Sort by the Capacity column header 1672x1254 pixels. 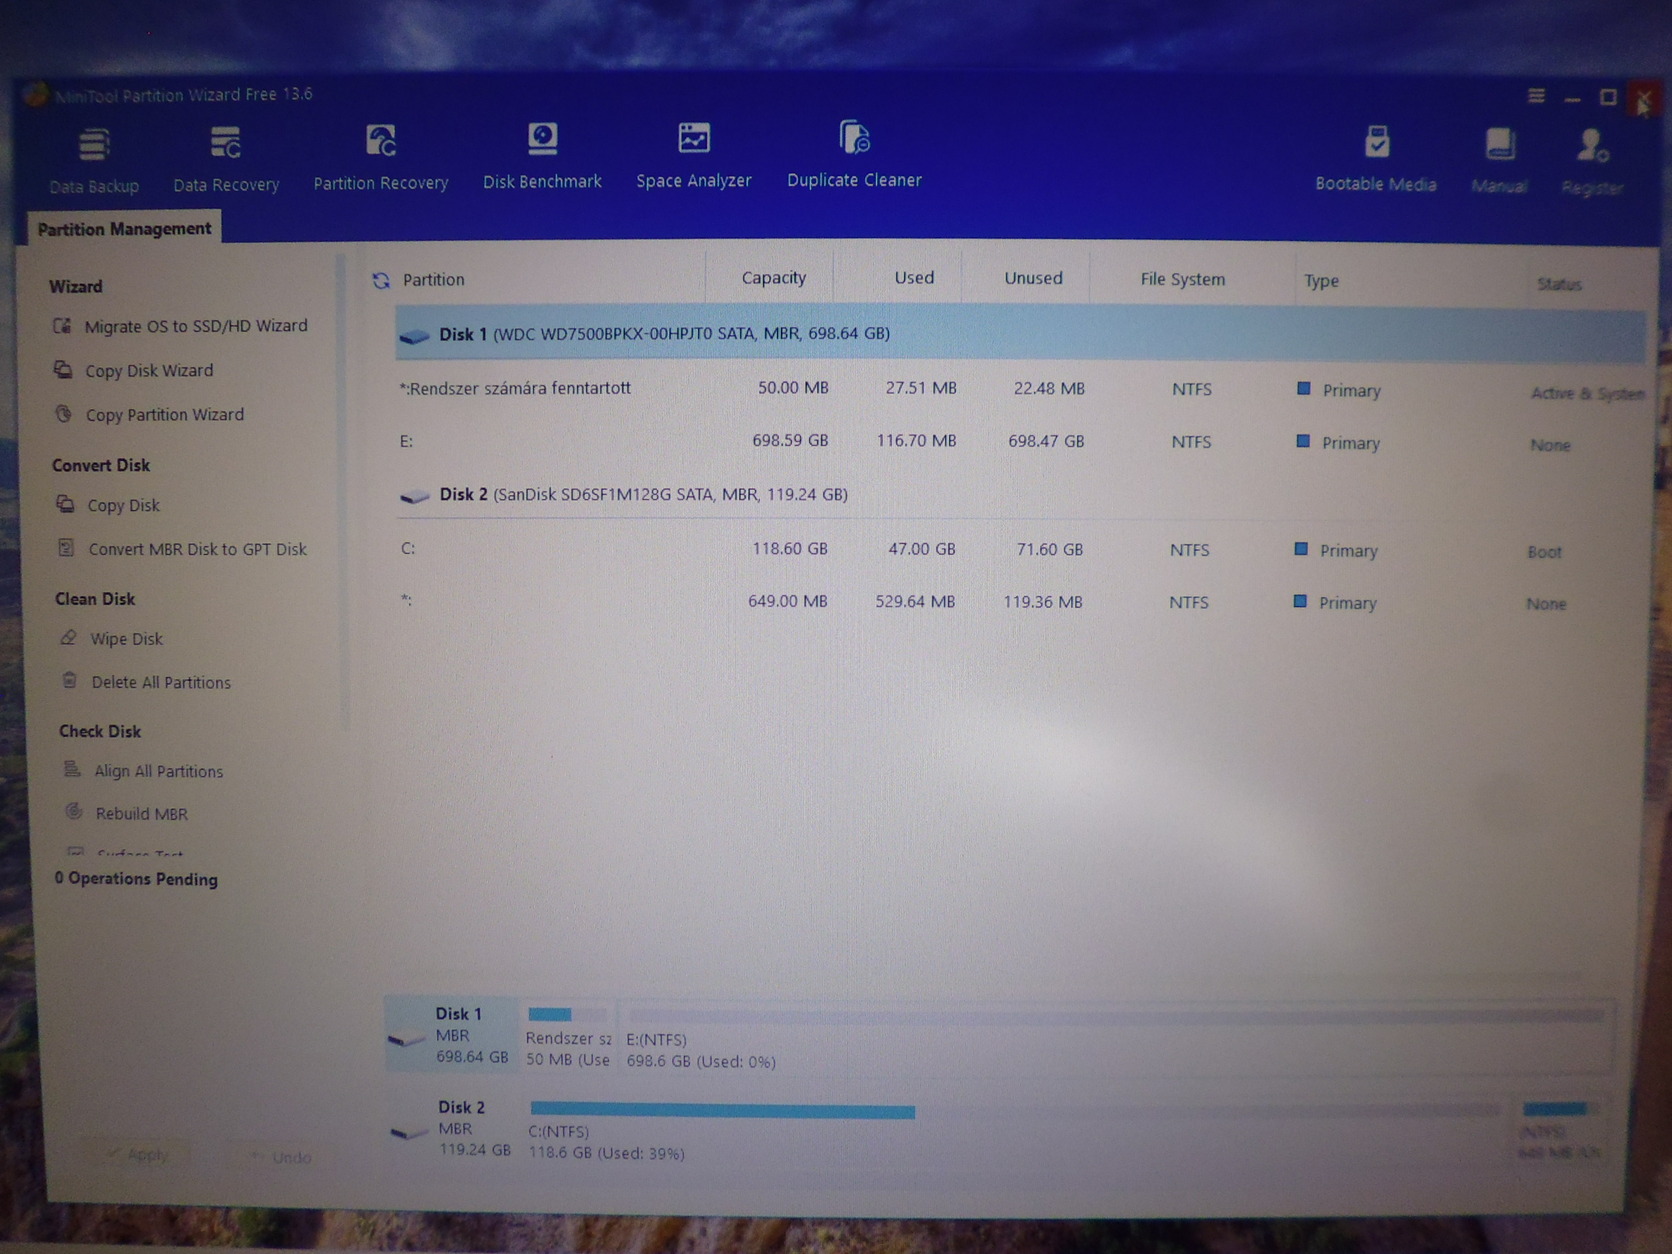(774, 278)
